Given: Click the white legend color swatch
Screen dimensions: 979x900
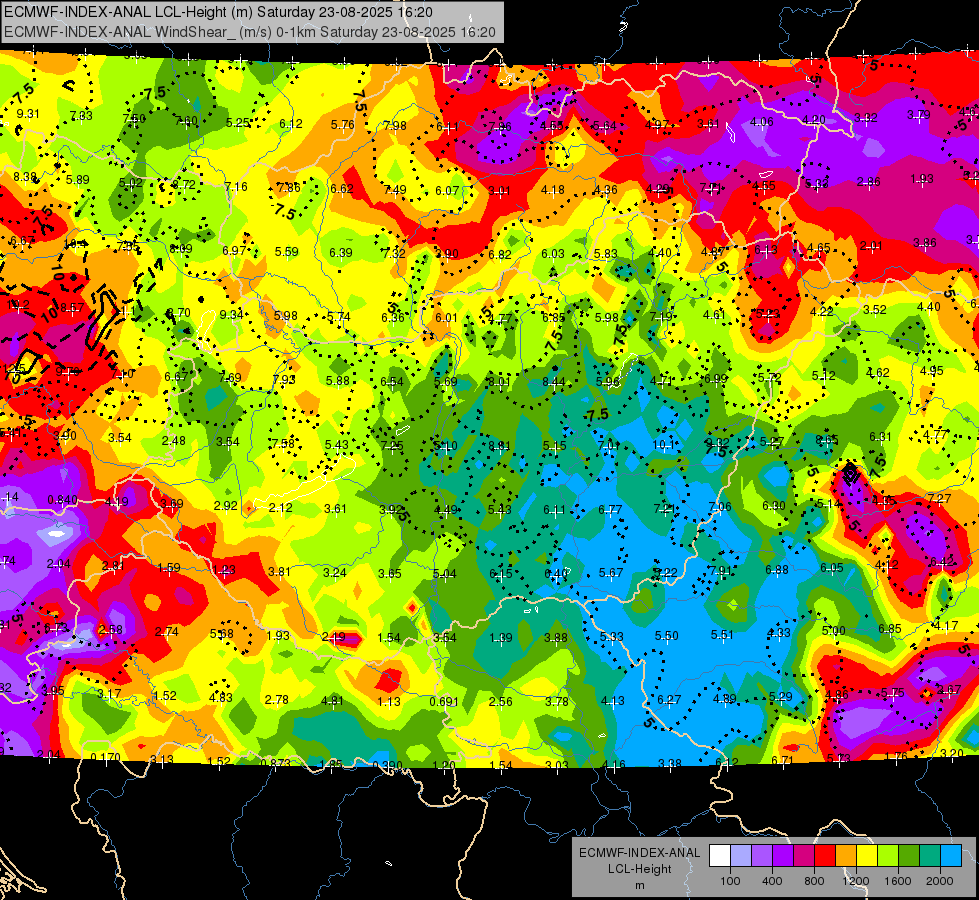Looking at the screenshot, I should click(720, 855).
